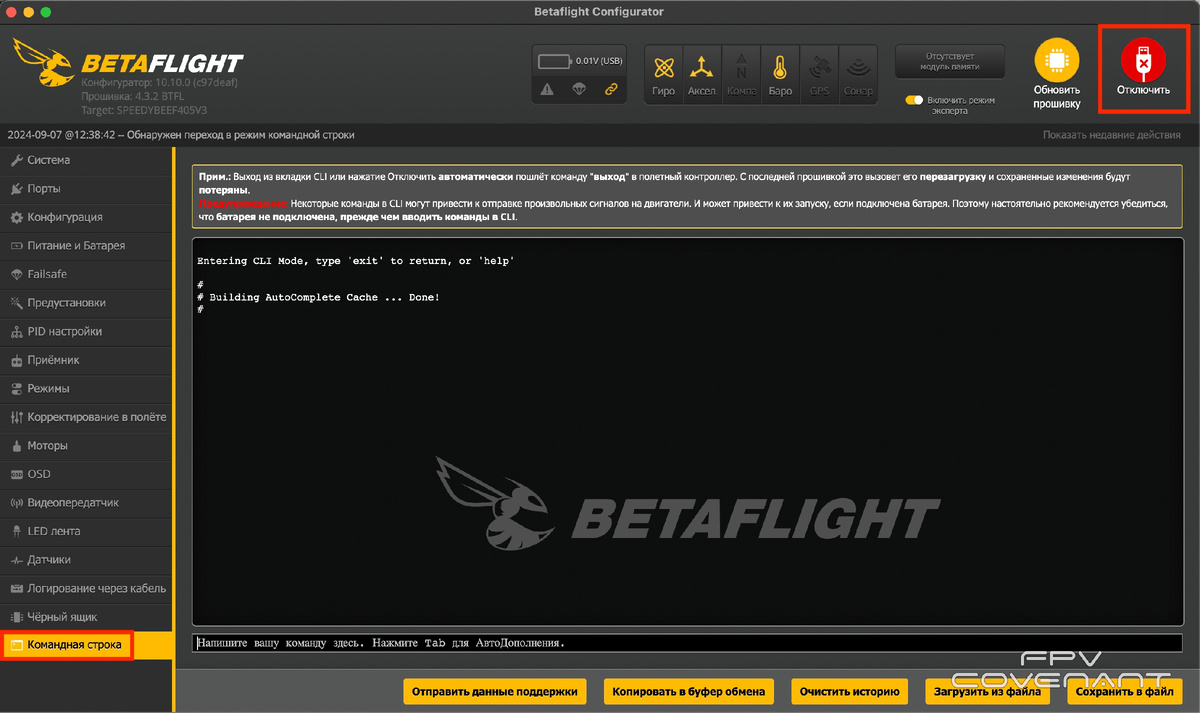The width and height of the screenshot is (1200, 713).
Task: Open the Питание и Батарея tab
Action: coord(87,245)
